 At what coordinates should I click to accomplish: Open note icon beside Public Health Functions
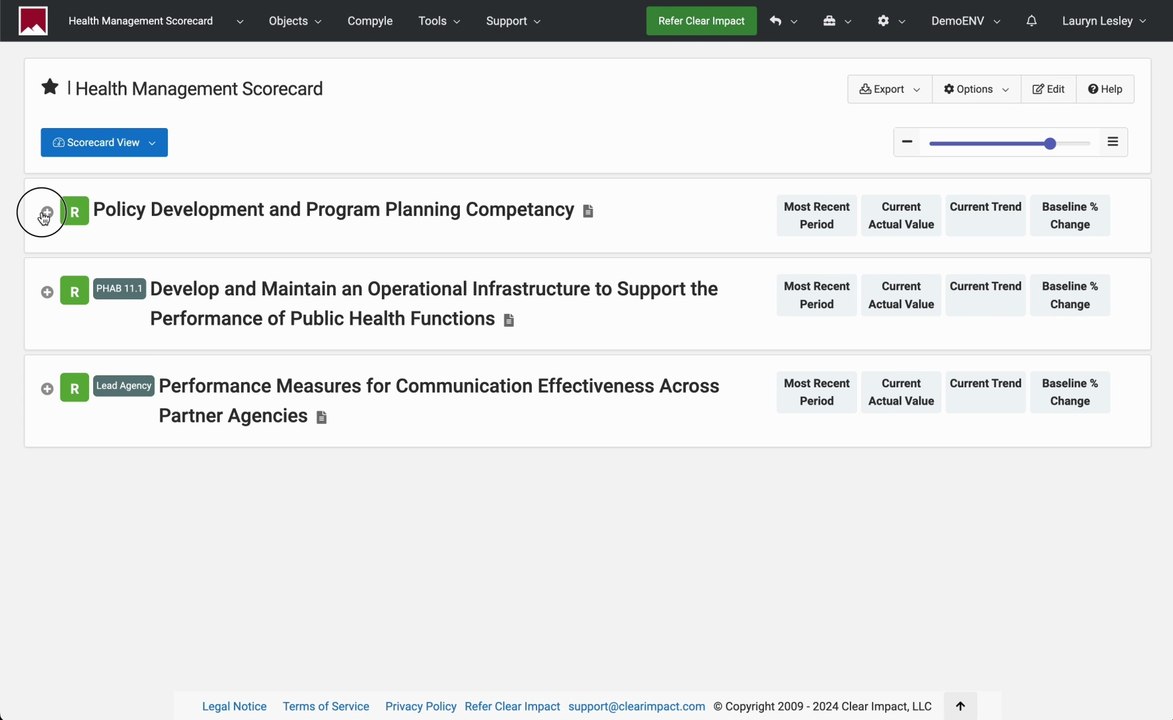509,320
